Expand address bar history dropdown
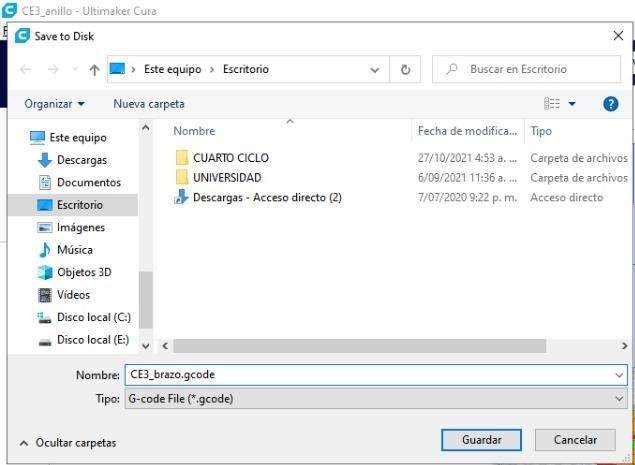This screenshot has height=465, width=635. click(x=375, y=70)
